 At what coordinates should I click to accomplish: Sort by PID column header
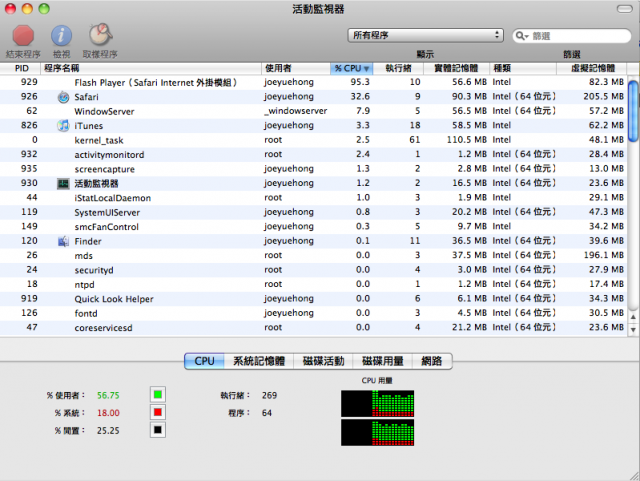point(20,68)
